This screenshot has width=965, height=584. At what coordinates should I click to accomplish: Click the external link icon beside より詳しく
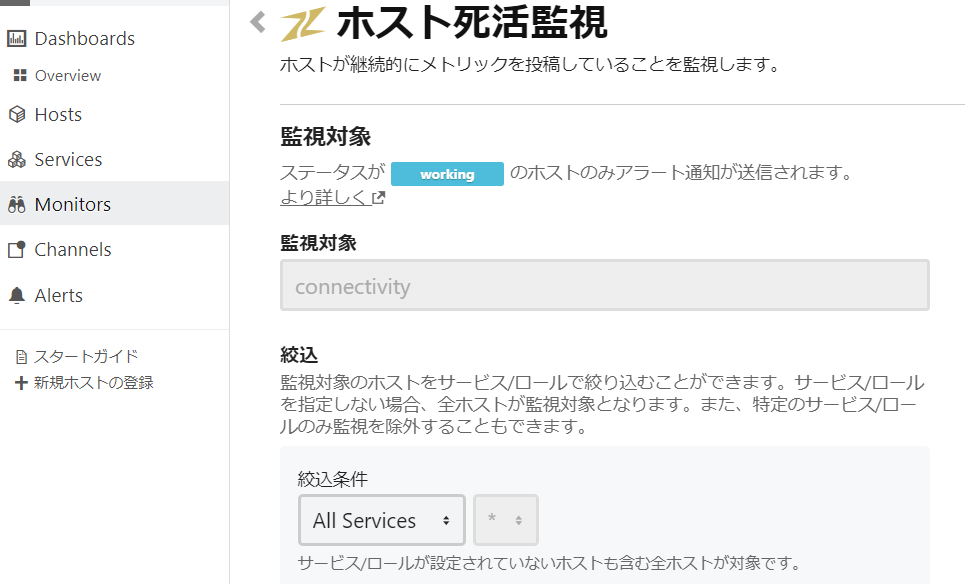pyautogui.click(x=379, y=198)
